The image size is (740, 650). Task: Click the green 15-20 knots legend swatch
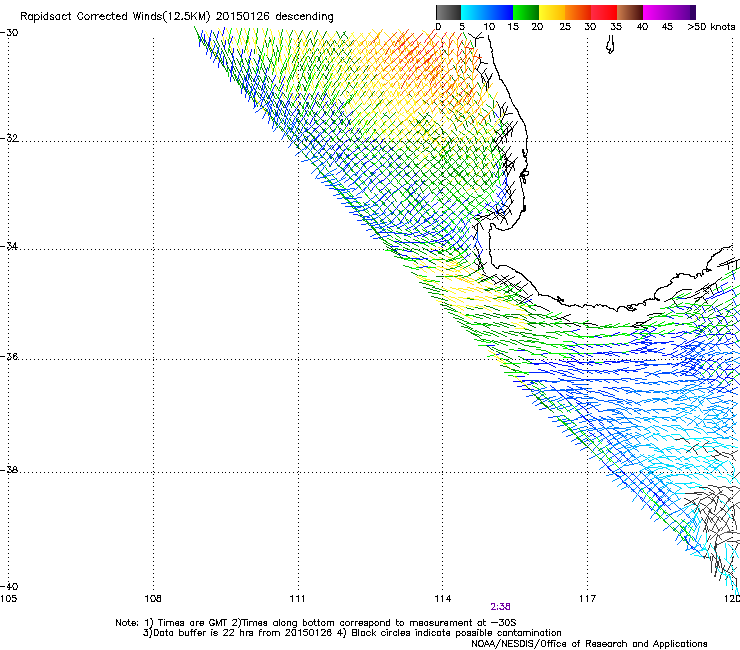(x=526, y=12)
